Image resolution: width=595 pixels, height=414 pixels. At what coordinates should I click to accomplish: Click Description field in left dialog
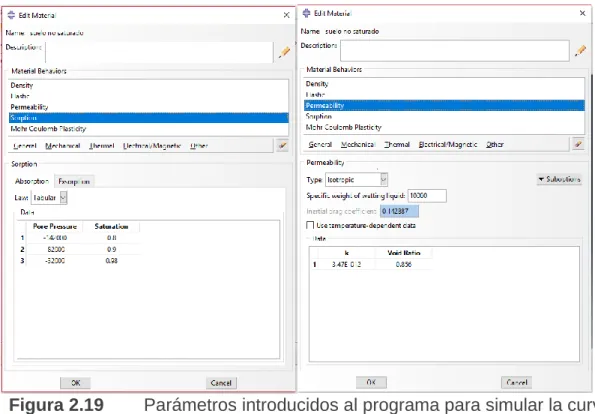159,52
